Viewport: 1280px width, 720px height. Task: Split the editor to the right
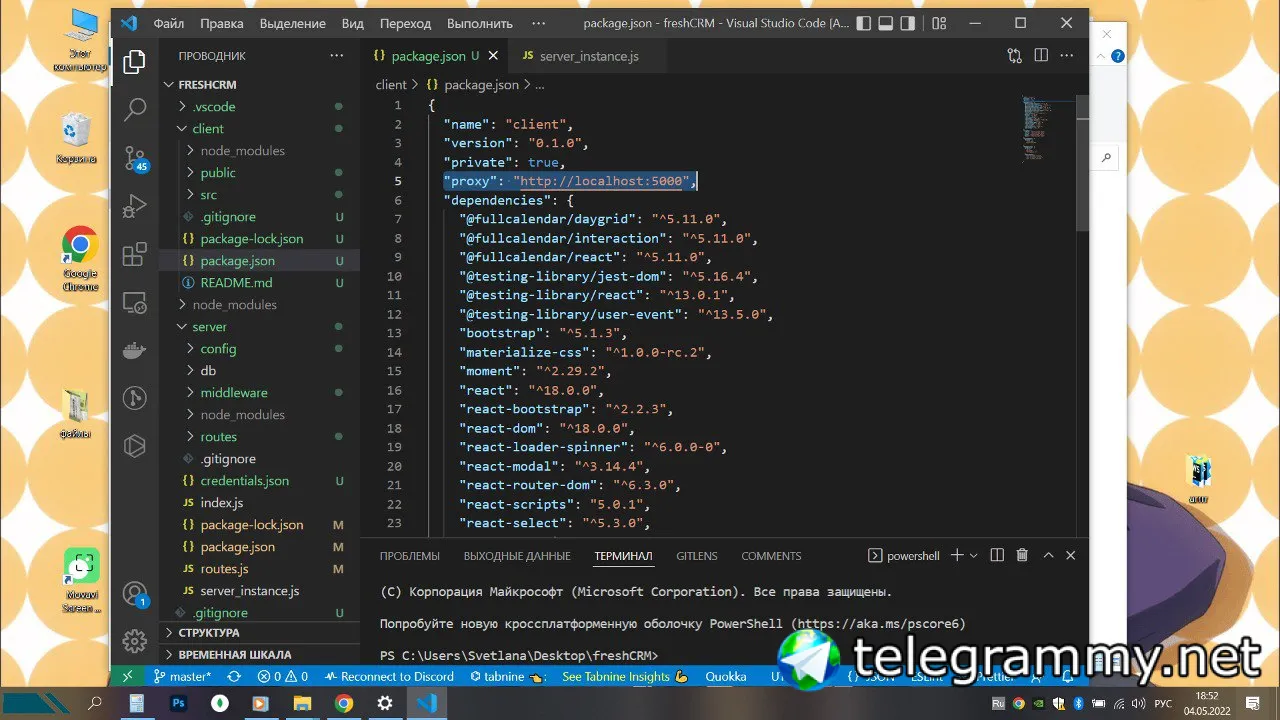point(1041,56)
